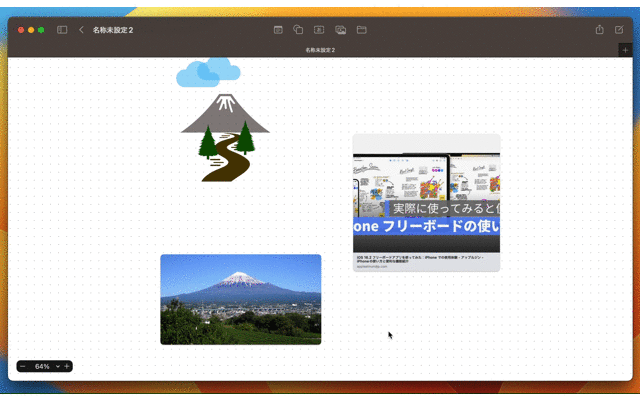Go back with the chevron arrow

81,30
